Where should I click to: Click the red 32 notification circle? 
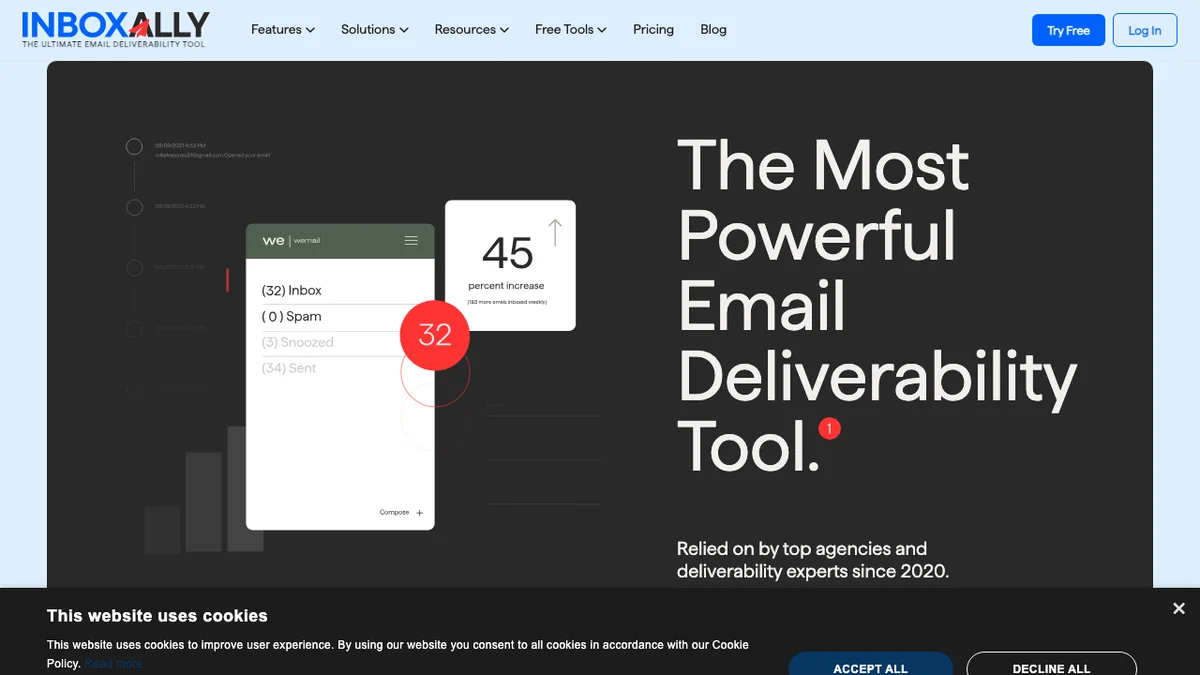(x=435, y=334)
